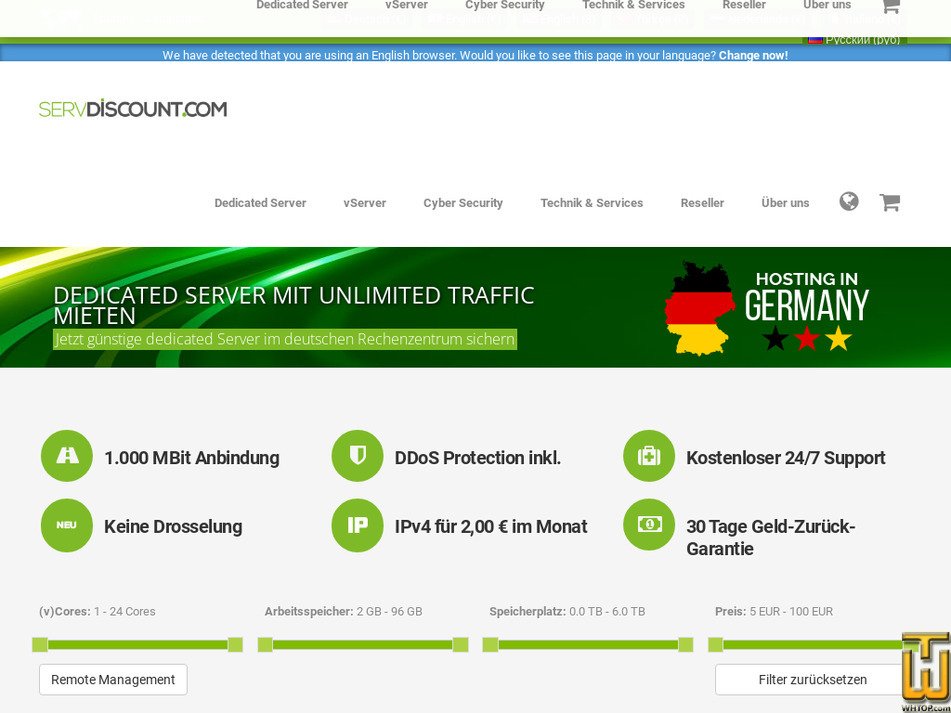The height and width of the screenshot is (713, 951).
Task: Expand the Über uns menu
Action: [x=785, y=203]
